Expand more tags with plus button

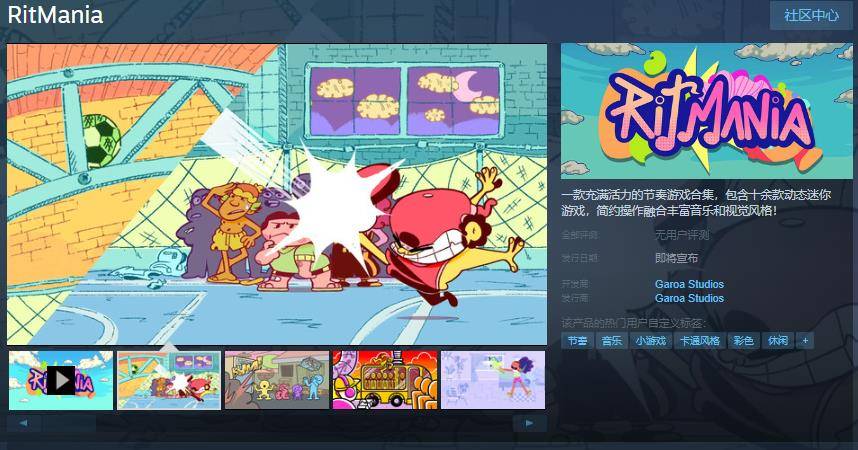click(x=805, y=341)
